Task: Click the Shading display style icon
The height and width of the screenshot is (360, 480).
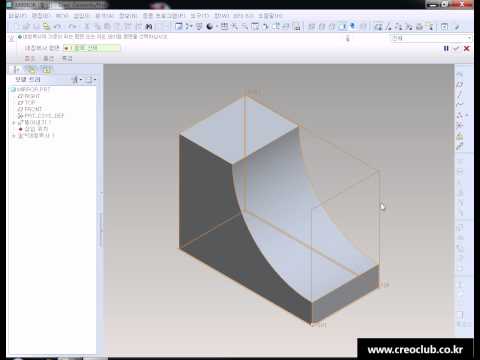Action: point(343,27)
